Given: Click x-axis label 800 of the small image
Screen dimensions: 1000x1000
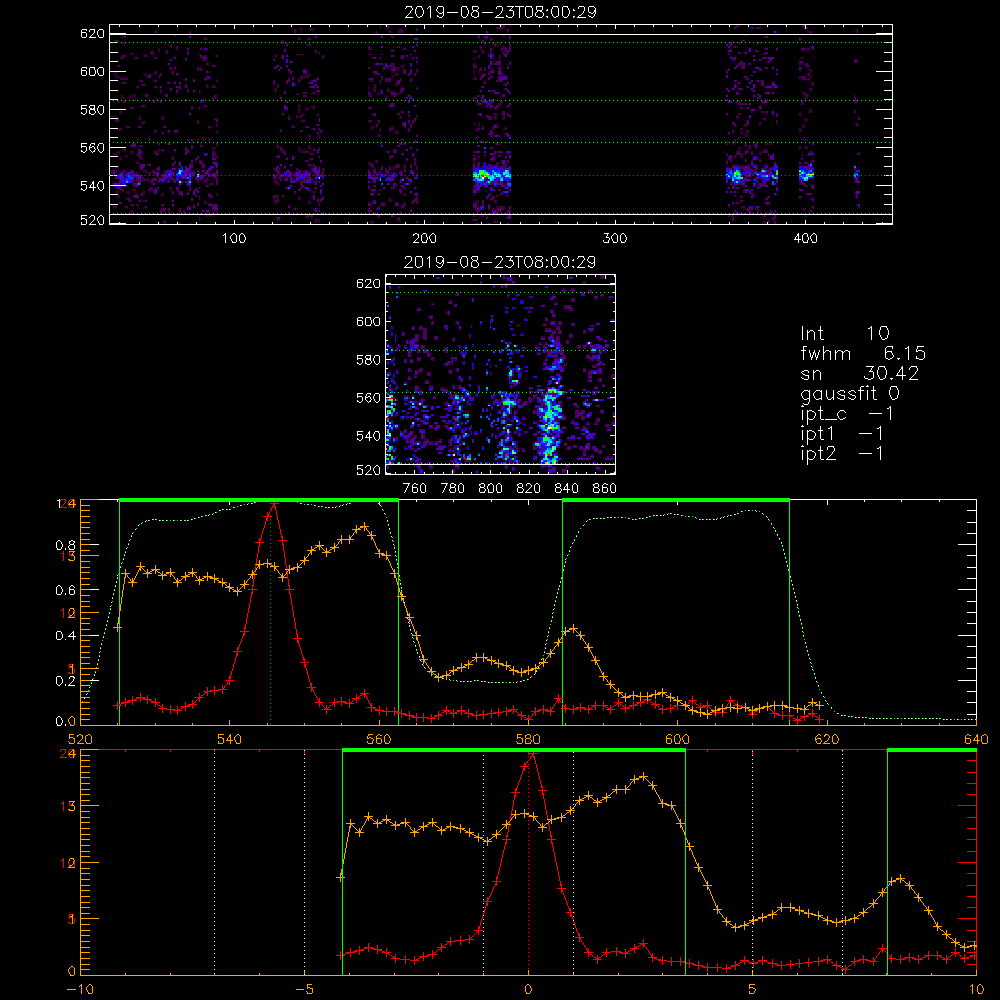Looking at the screenshot, I should 490,489.
